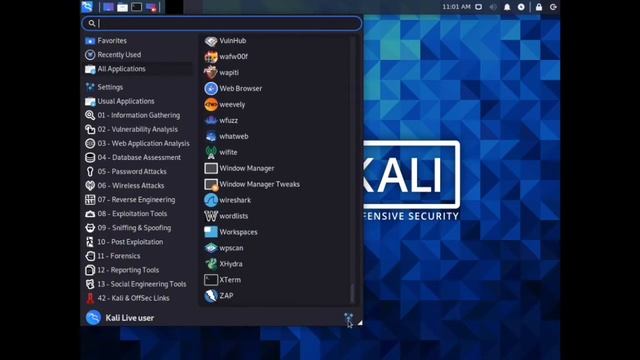640x360 pixels.
Task: Launch wireshark from the list
Action: click(x=276, y=200)
